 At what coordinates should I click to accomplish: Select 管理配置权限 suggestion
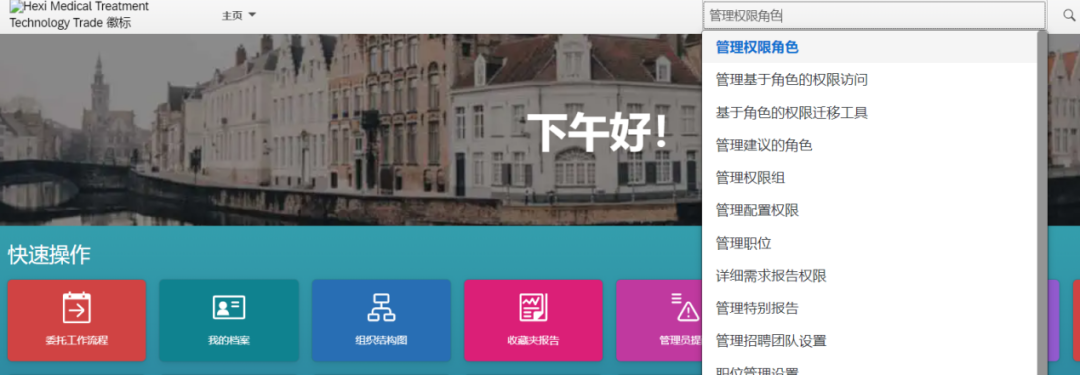[869, 210]
